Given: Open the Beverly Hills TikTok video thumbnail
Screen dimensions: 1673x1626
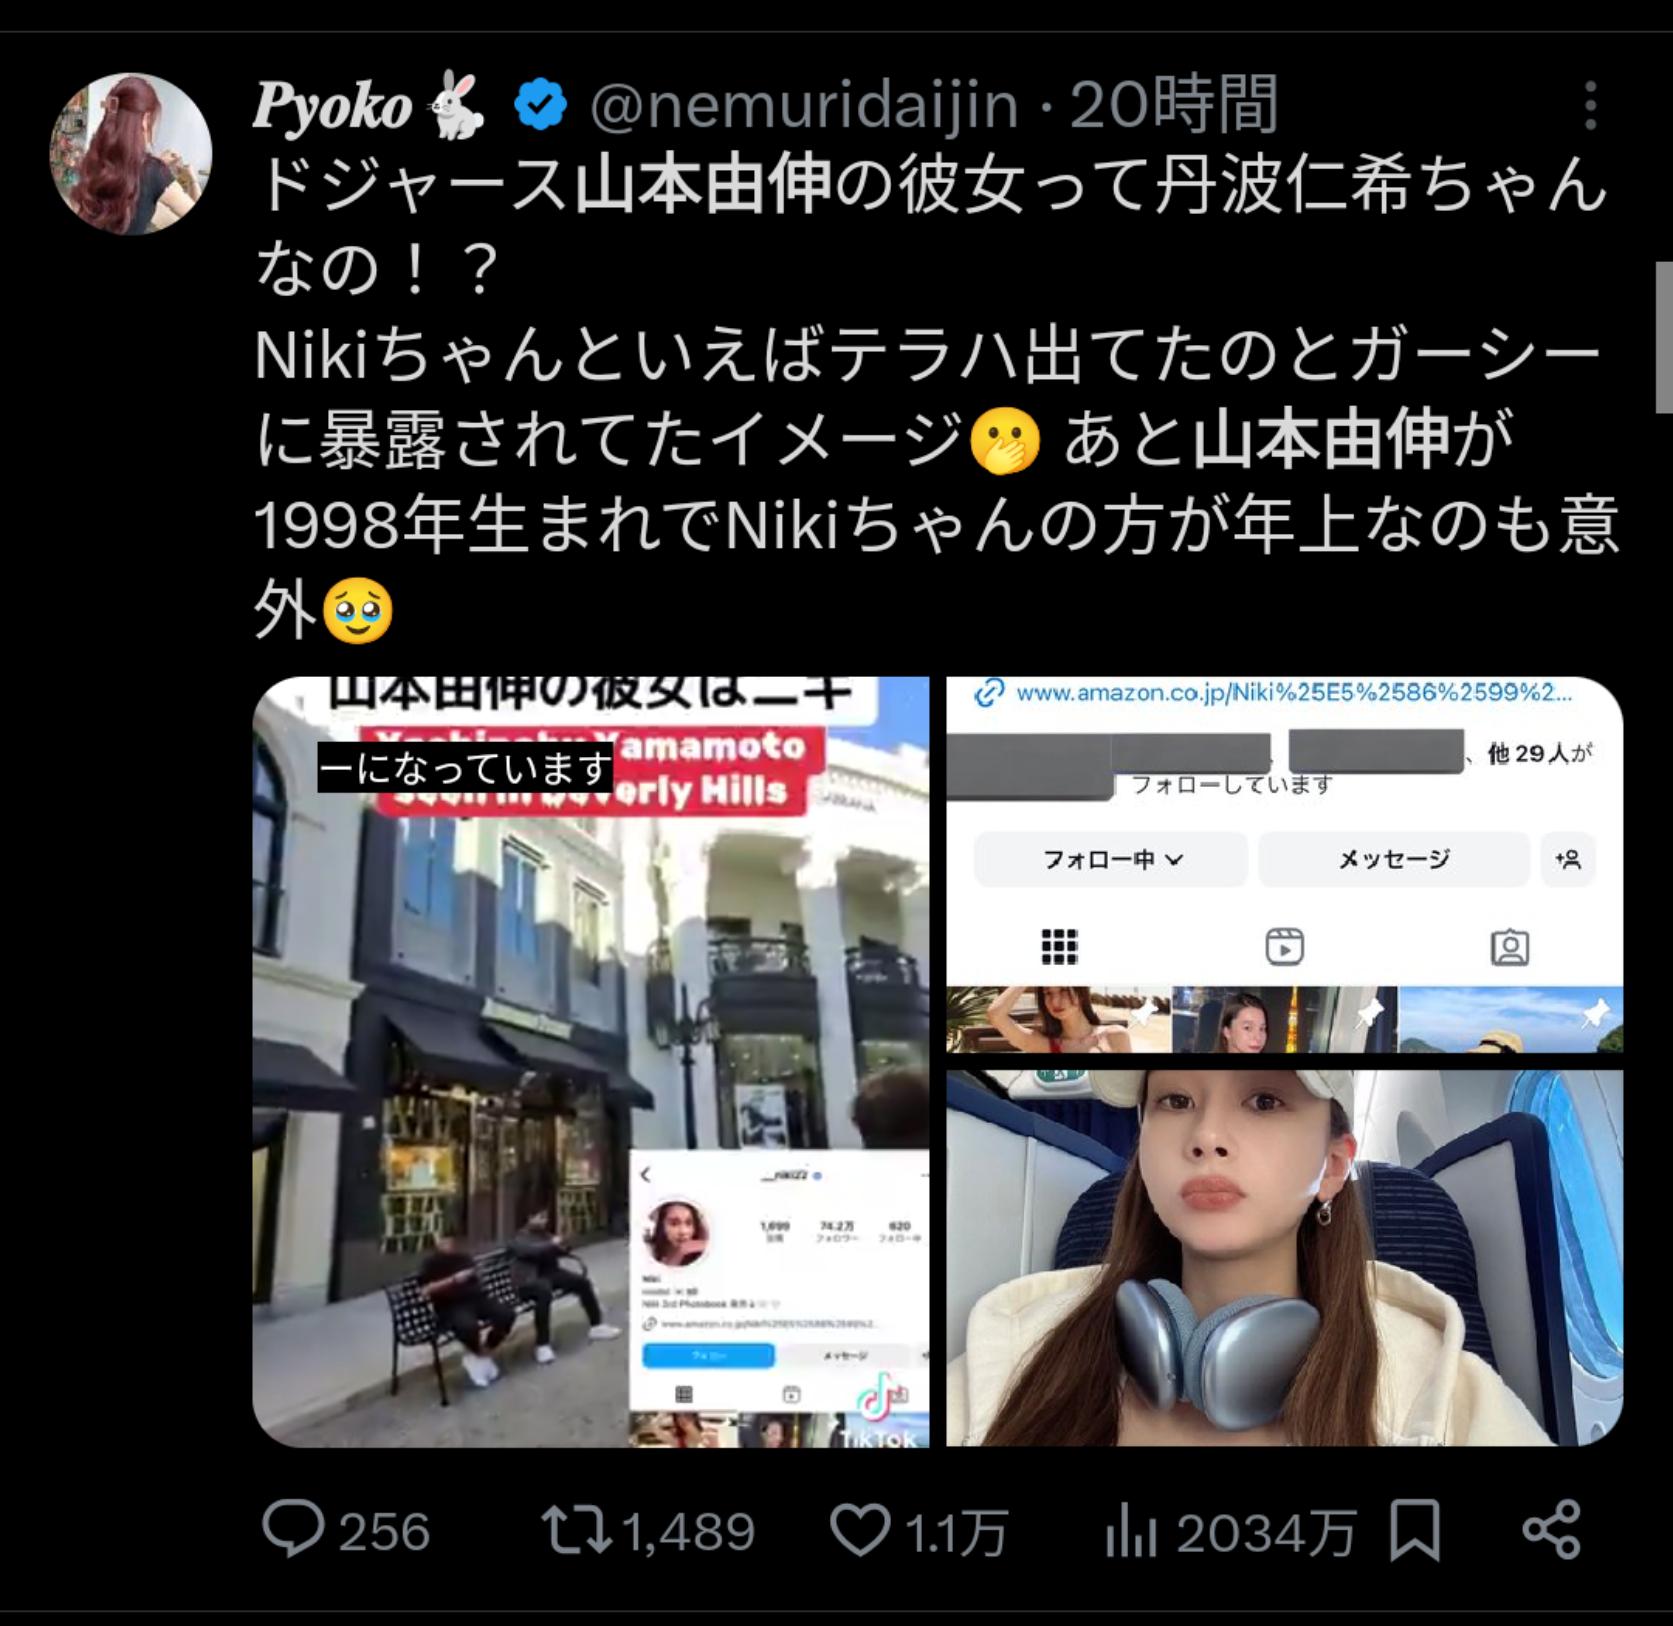Looking at the screenshot, I should tap(591, 1062).
